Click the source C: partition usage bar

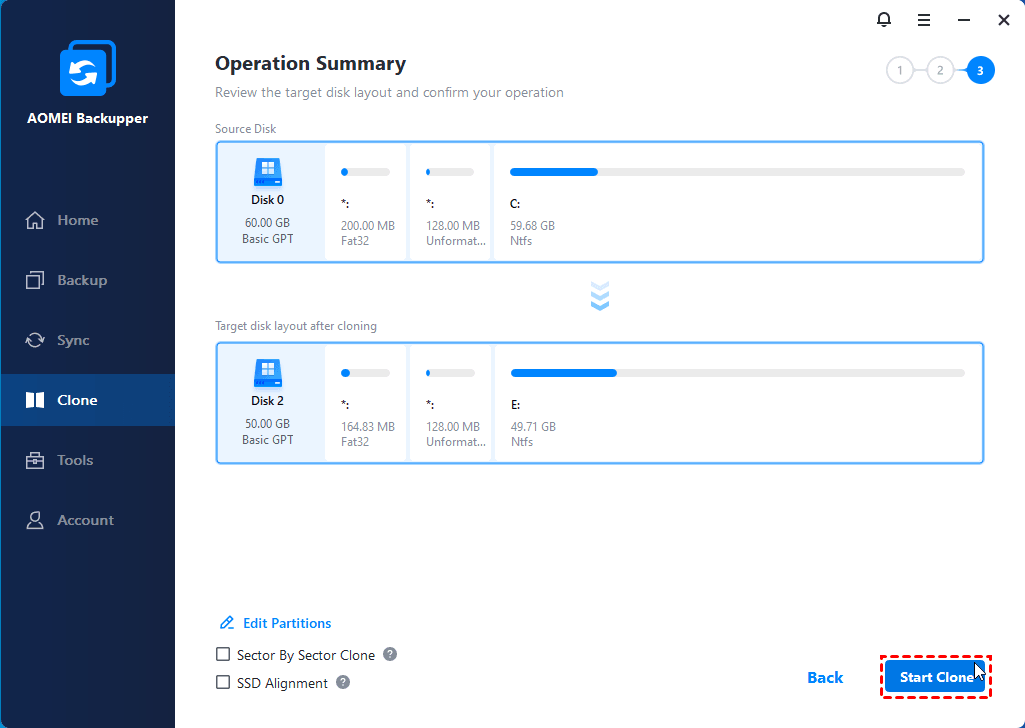(737, 172)
